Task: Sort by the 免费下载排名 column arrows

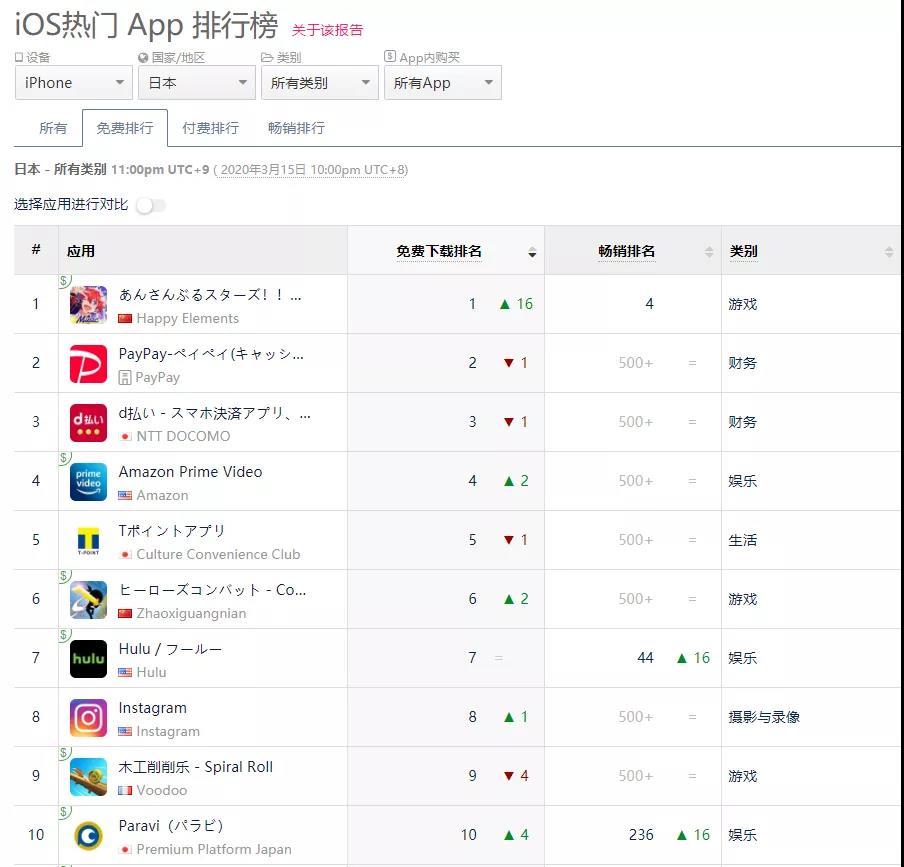Action: pos(533,251)
